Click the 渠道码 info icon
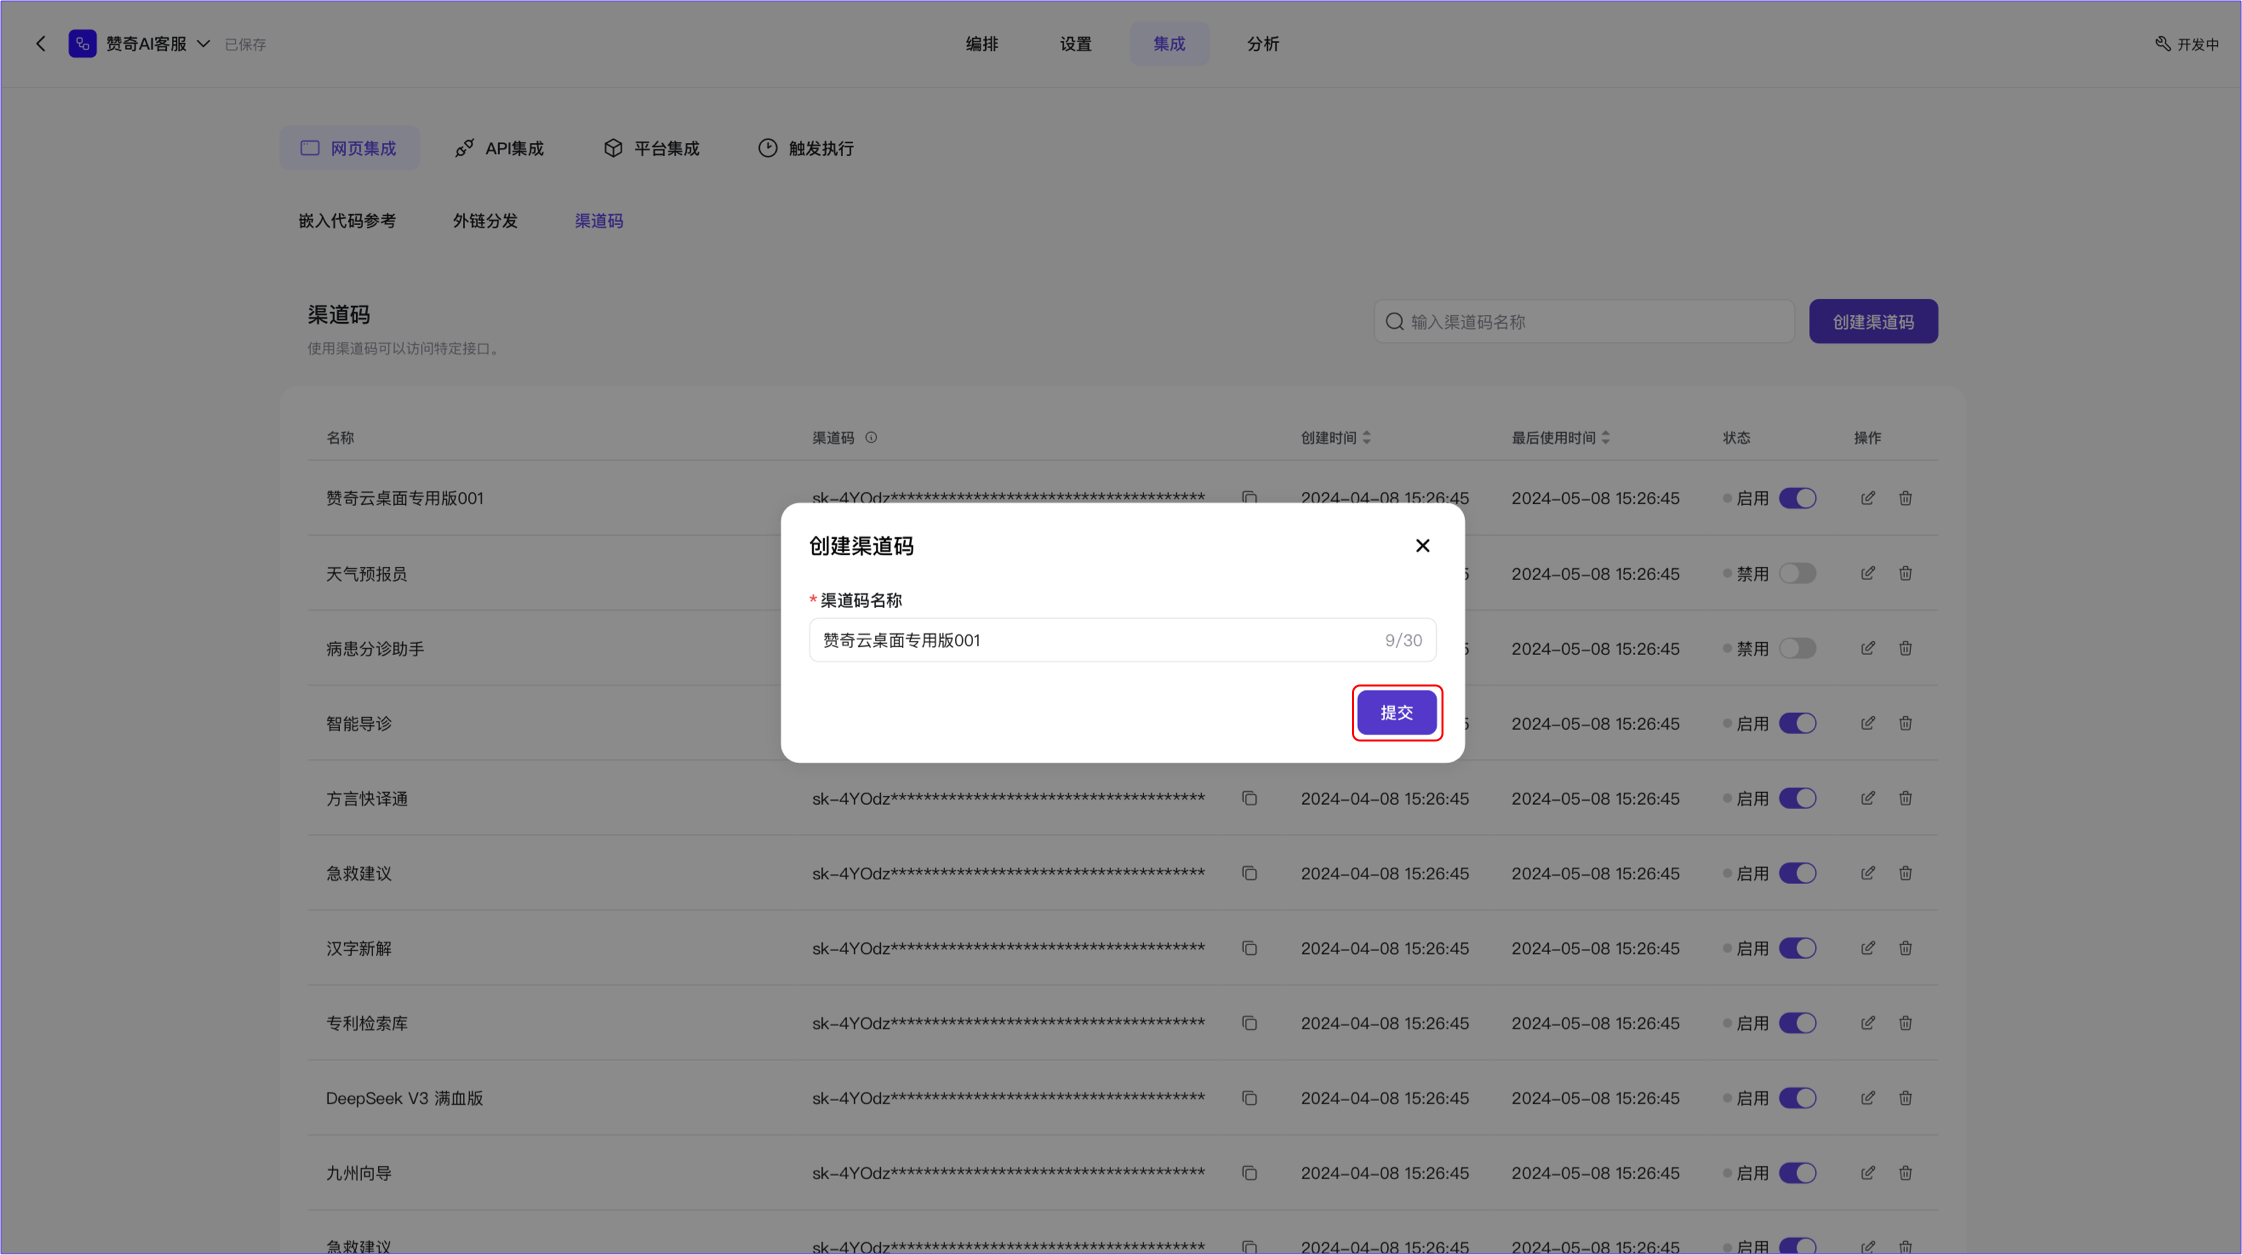 click(871, 438)
